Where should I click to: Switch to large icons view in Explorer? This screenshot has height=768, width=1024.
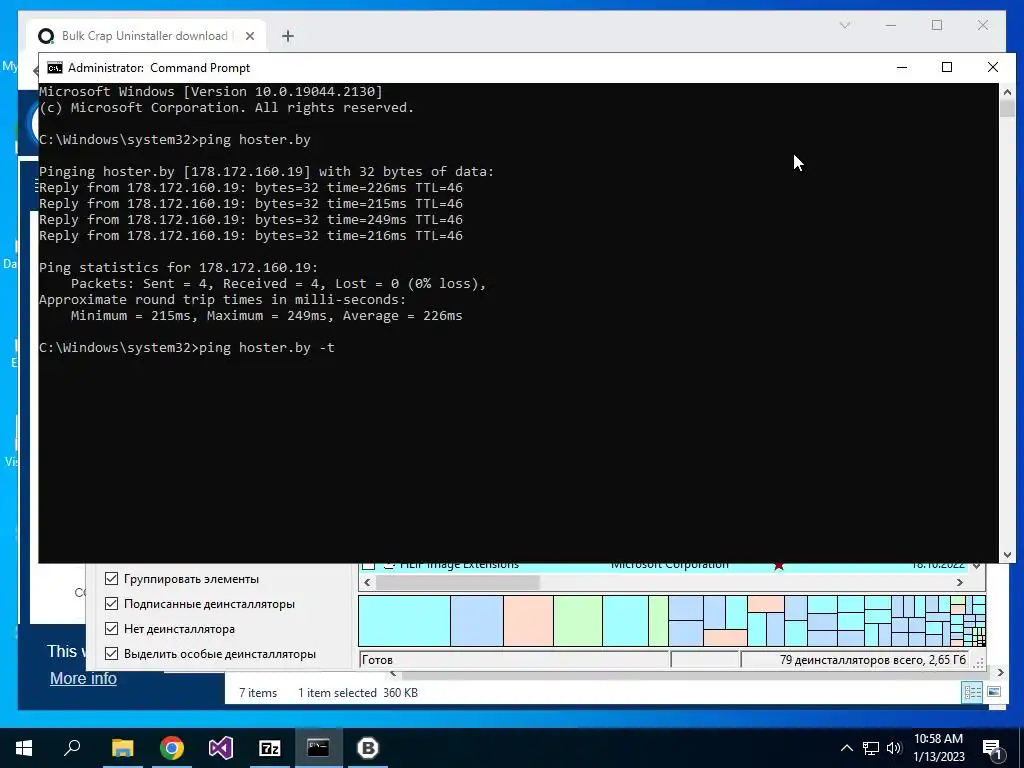(994, 692)
